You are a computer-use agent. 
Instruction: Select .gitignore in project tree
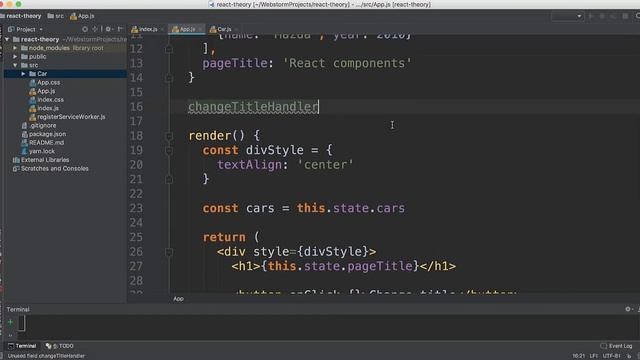(x=42, y=126)
